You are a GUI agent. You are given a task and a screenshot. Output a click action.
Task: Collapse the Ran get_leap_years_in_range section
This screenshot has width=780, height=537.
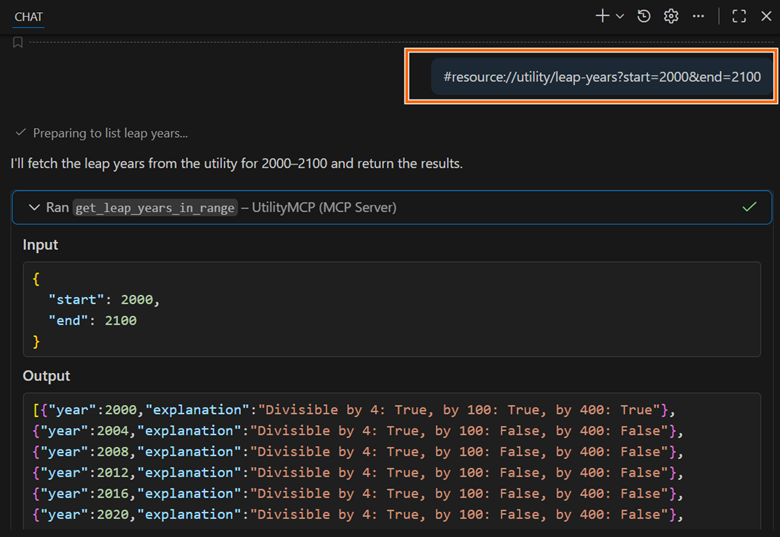tap(33, 207)
